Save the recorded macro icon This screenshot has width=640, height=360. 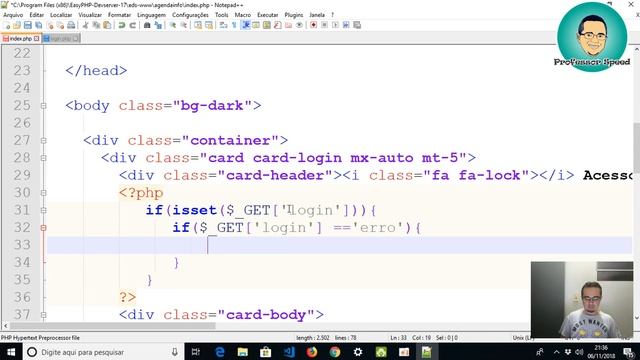[x=357, y=25]
